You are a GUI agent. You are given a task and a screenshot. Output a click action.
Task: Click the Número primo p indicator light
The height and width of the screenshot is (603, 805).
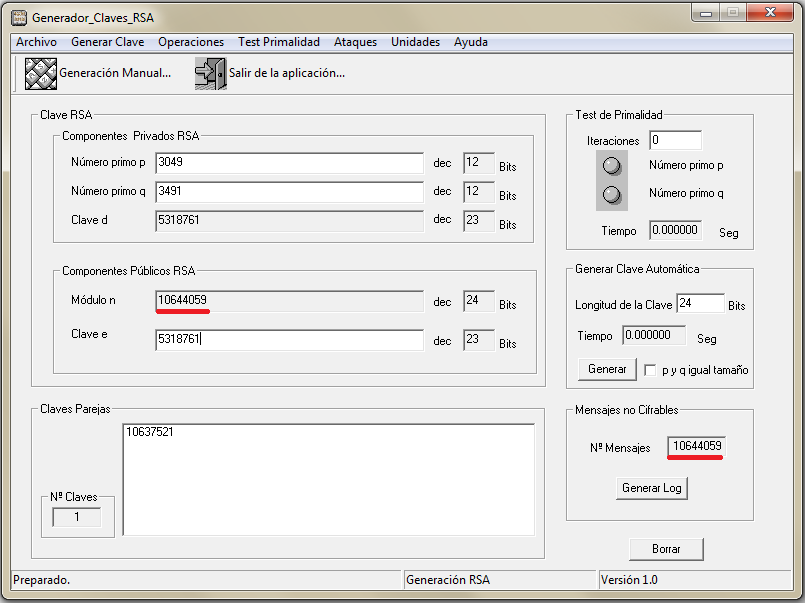(612, 166)
